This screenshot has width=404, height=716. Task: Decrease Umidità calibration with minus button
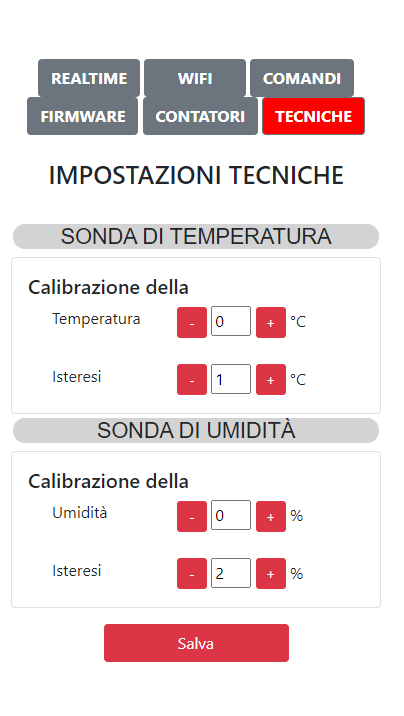192,516
